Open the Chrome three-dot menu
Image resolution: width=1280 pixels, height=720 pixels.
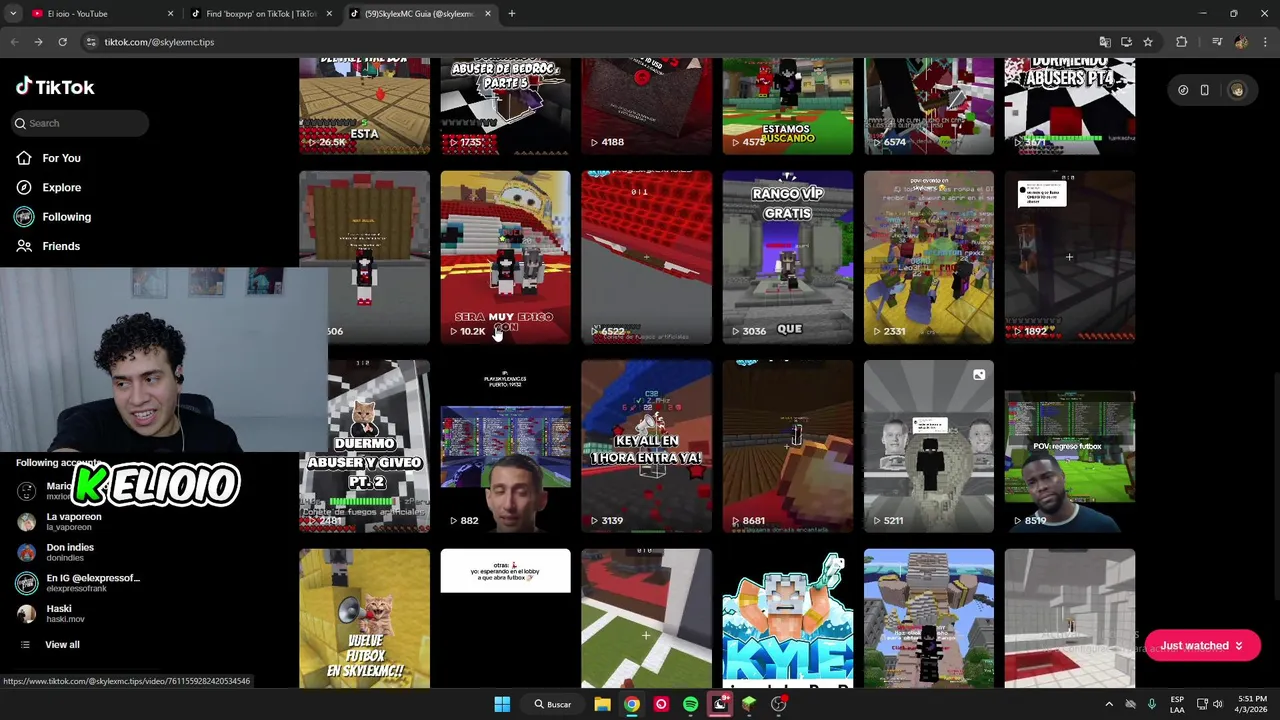point(1265,42)
